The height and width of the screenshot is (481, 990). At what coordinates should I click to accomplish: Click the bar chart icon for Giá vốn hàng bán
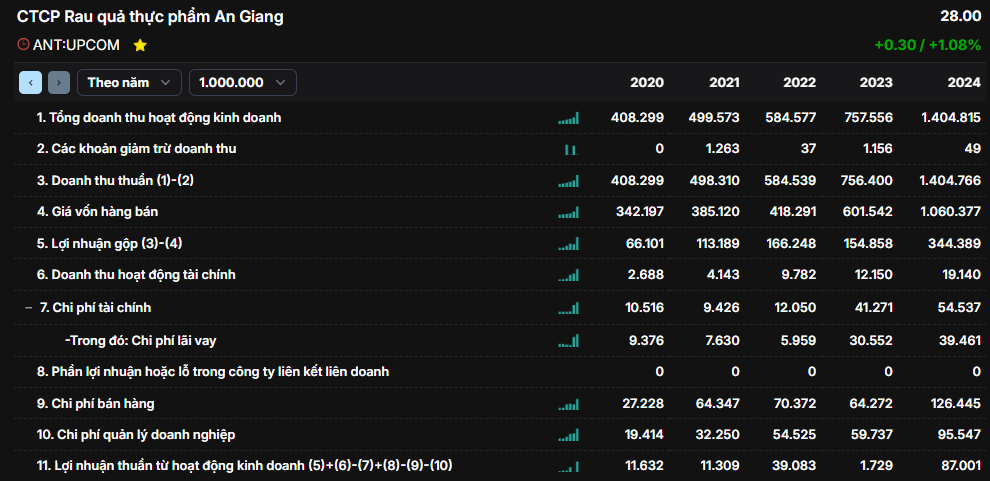pyautogui.click(x=569, y=212)
